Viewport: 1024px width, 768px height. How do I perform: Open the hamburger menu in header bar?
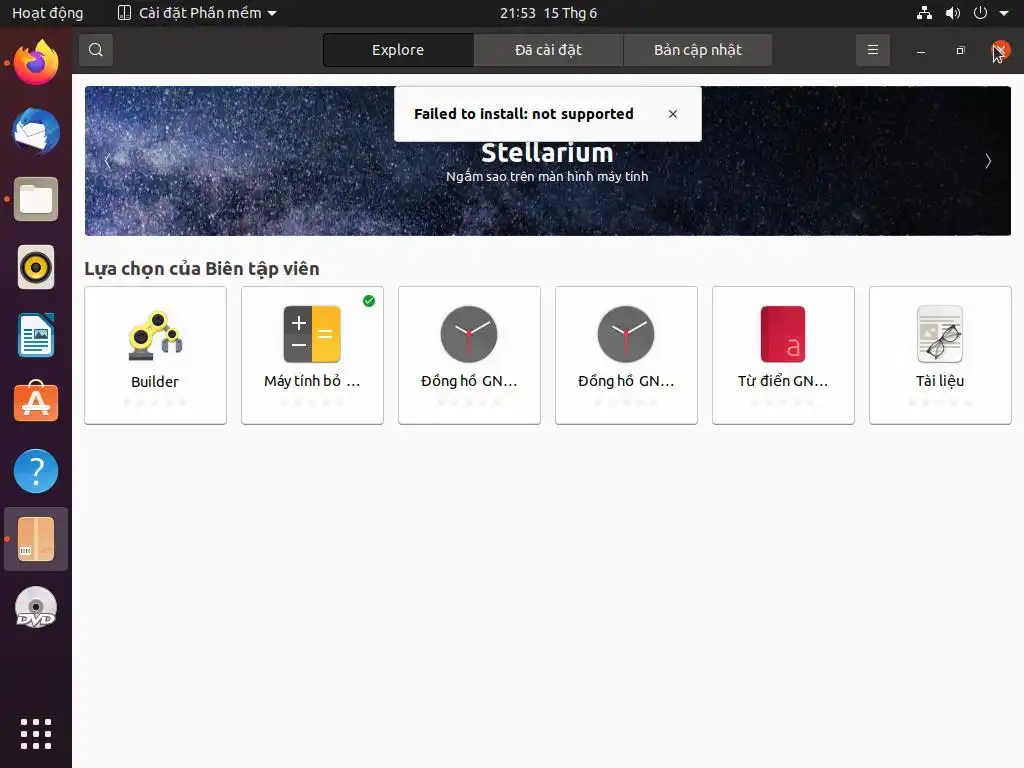point(872,50)
